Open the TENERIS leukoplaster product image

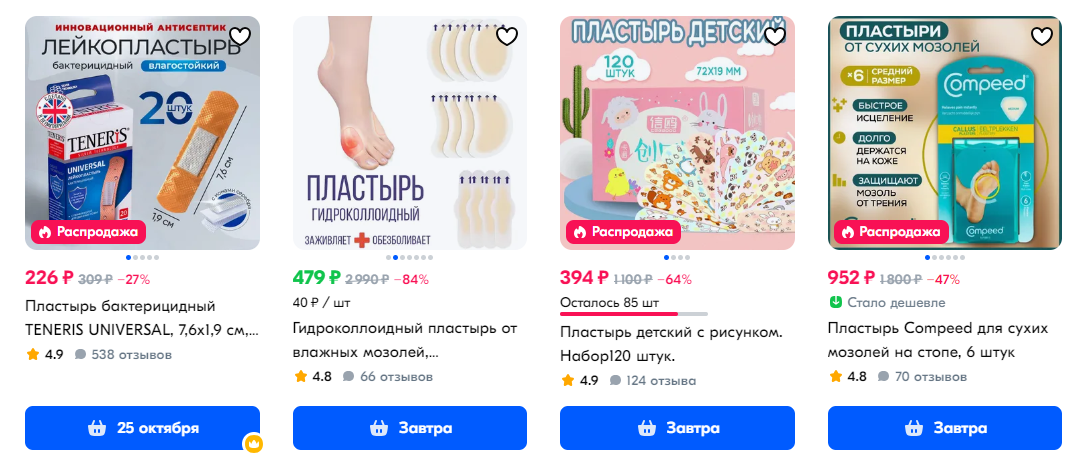coord(143,133)
